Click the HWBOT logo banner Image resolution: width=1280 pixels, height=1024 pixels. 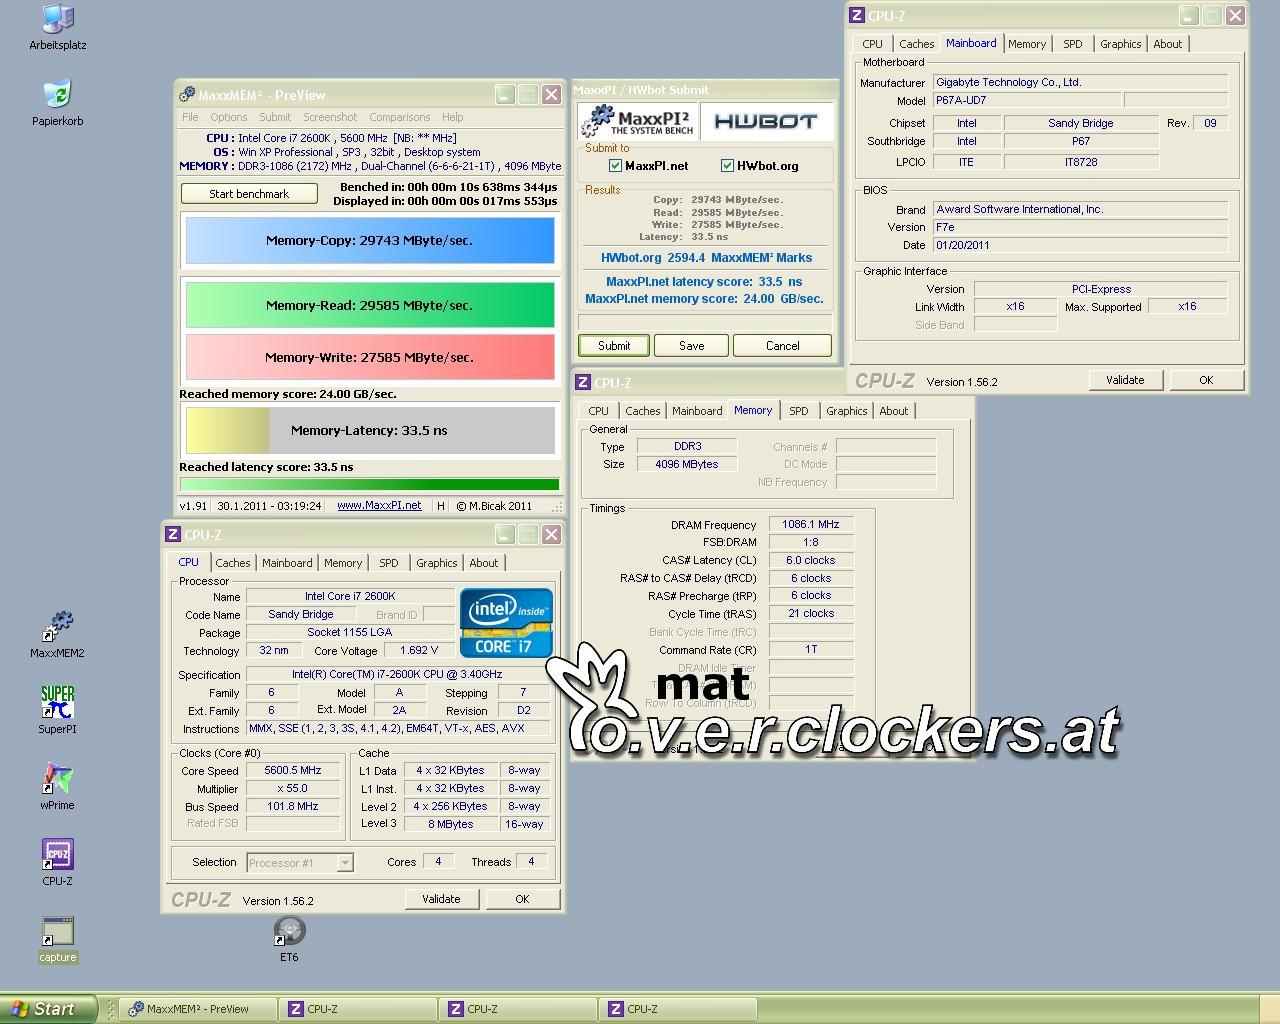(767, 121)
